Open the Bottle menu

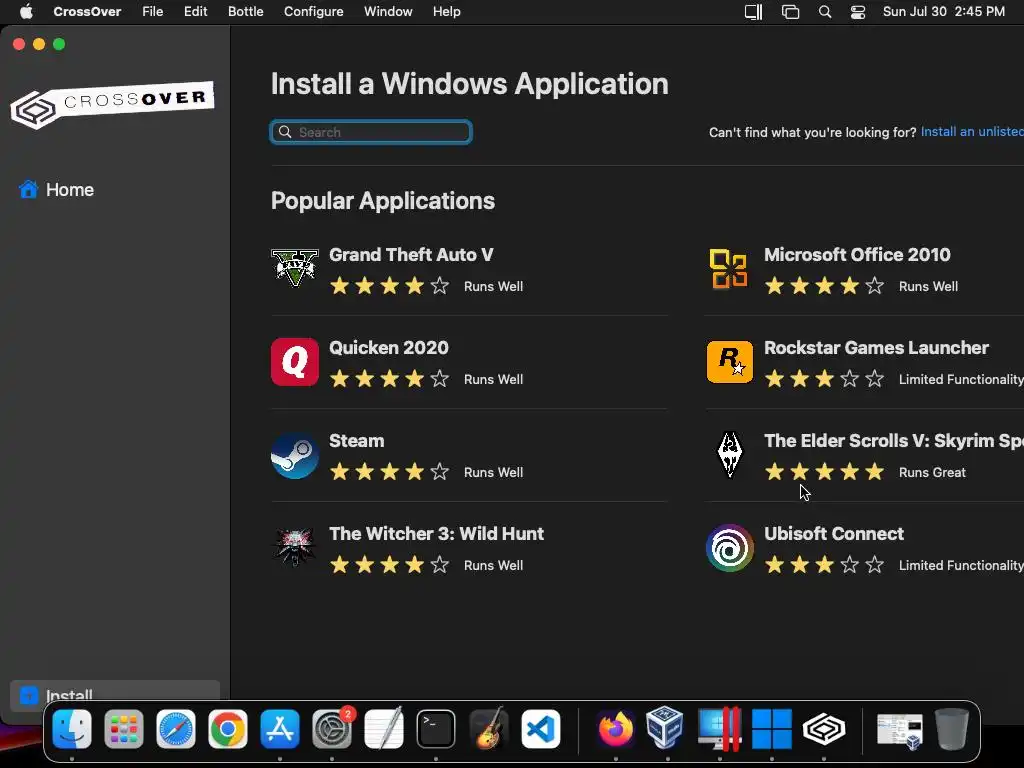click(246, 12)
